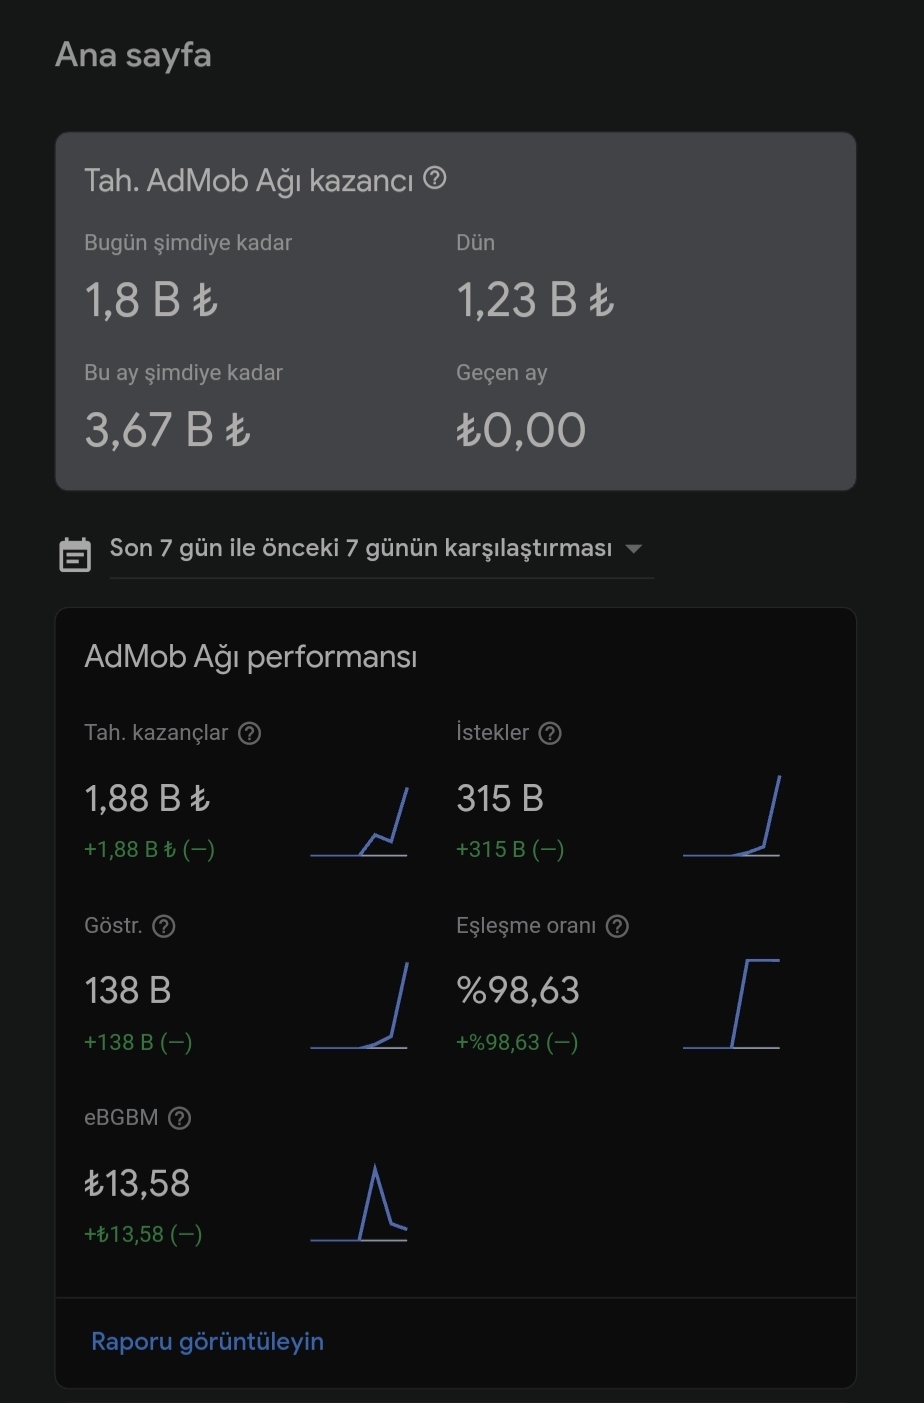
Task: Click help icon beside Eşleşme oranı
Action: click(x=618, y=926)
